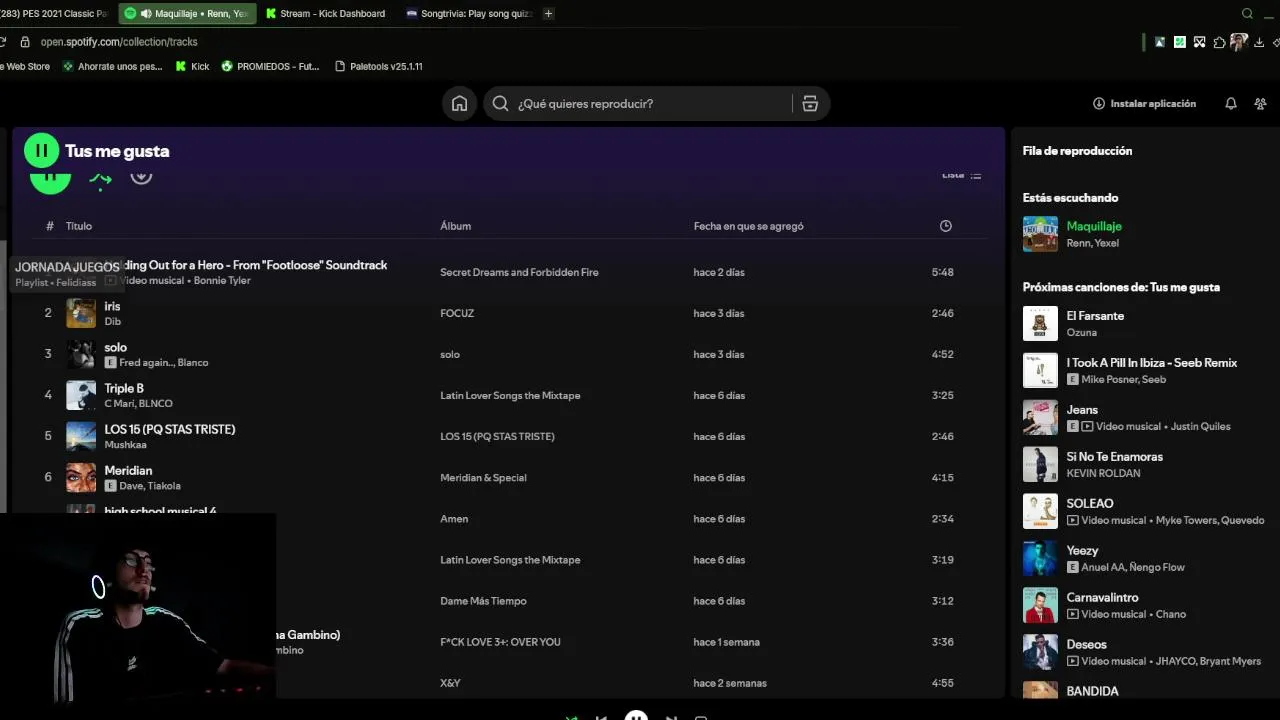Open the browser tab search magnifier
The height and width of the screenshot is (720, 1280).
1247,13
